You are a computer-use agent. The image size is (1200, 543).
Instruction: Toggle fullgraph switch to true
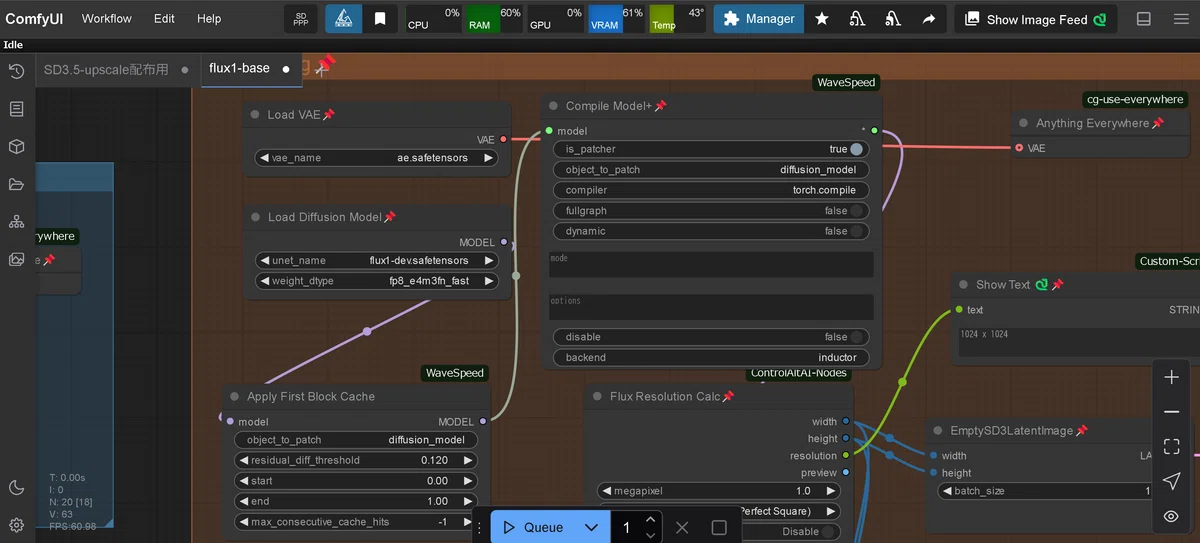(x=855, y=211)
